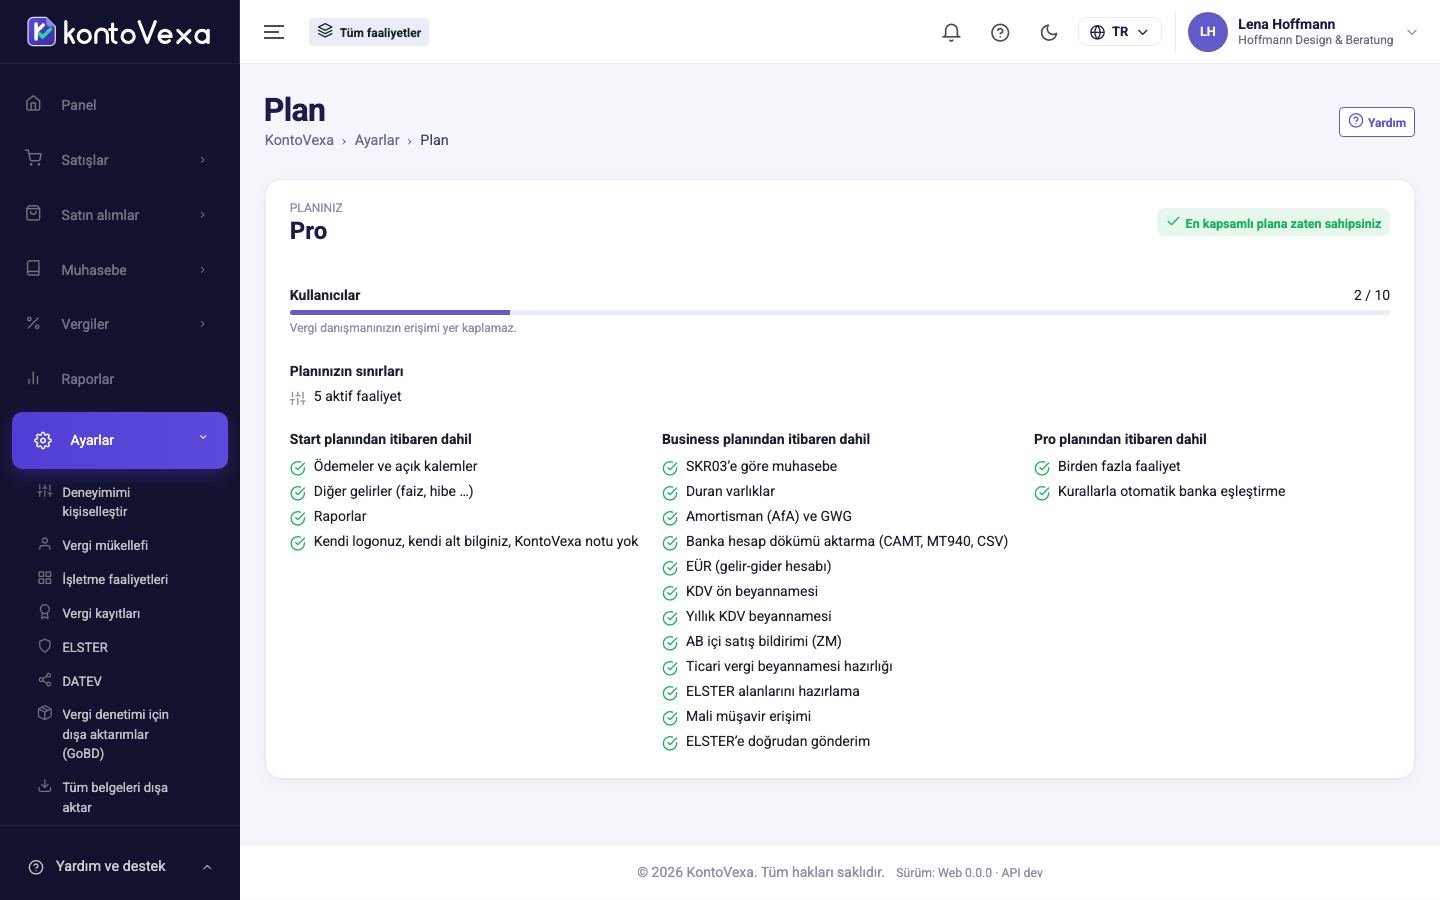This screenshot has width=1440, height=900.
Task: Click the 'En kapsamlı plana zaten sahipsiniz' badge
Action: (1273, 223)
